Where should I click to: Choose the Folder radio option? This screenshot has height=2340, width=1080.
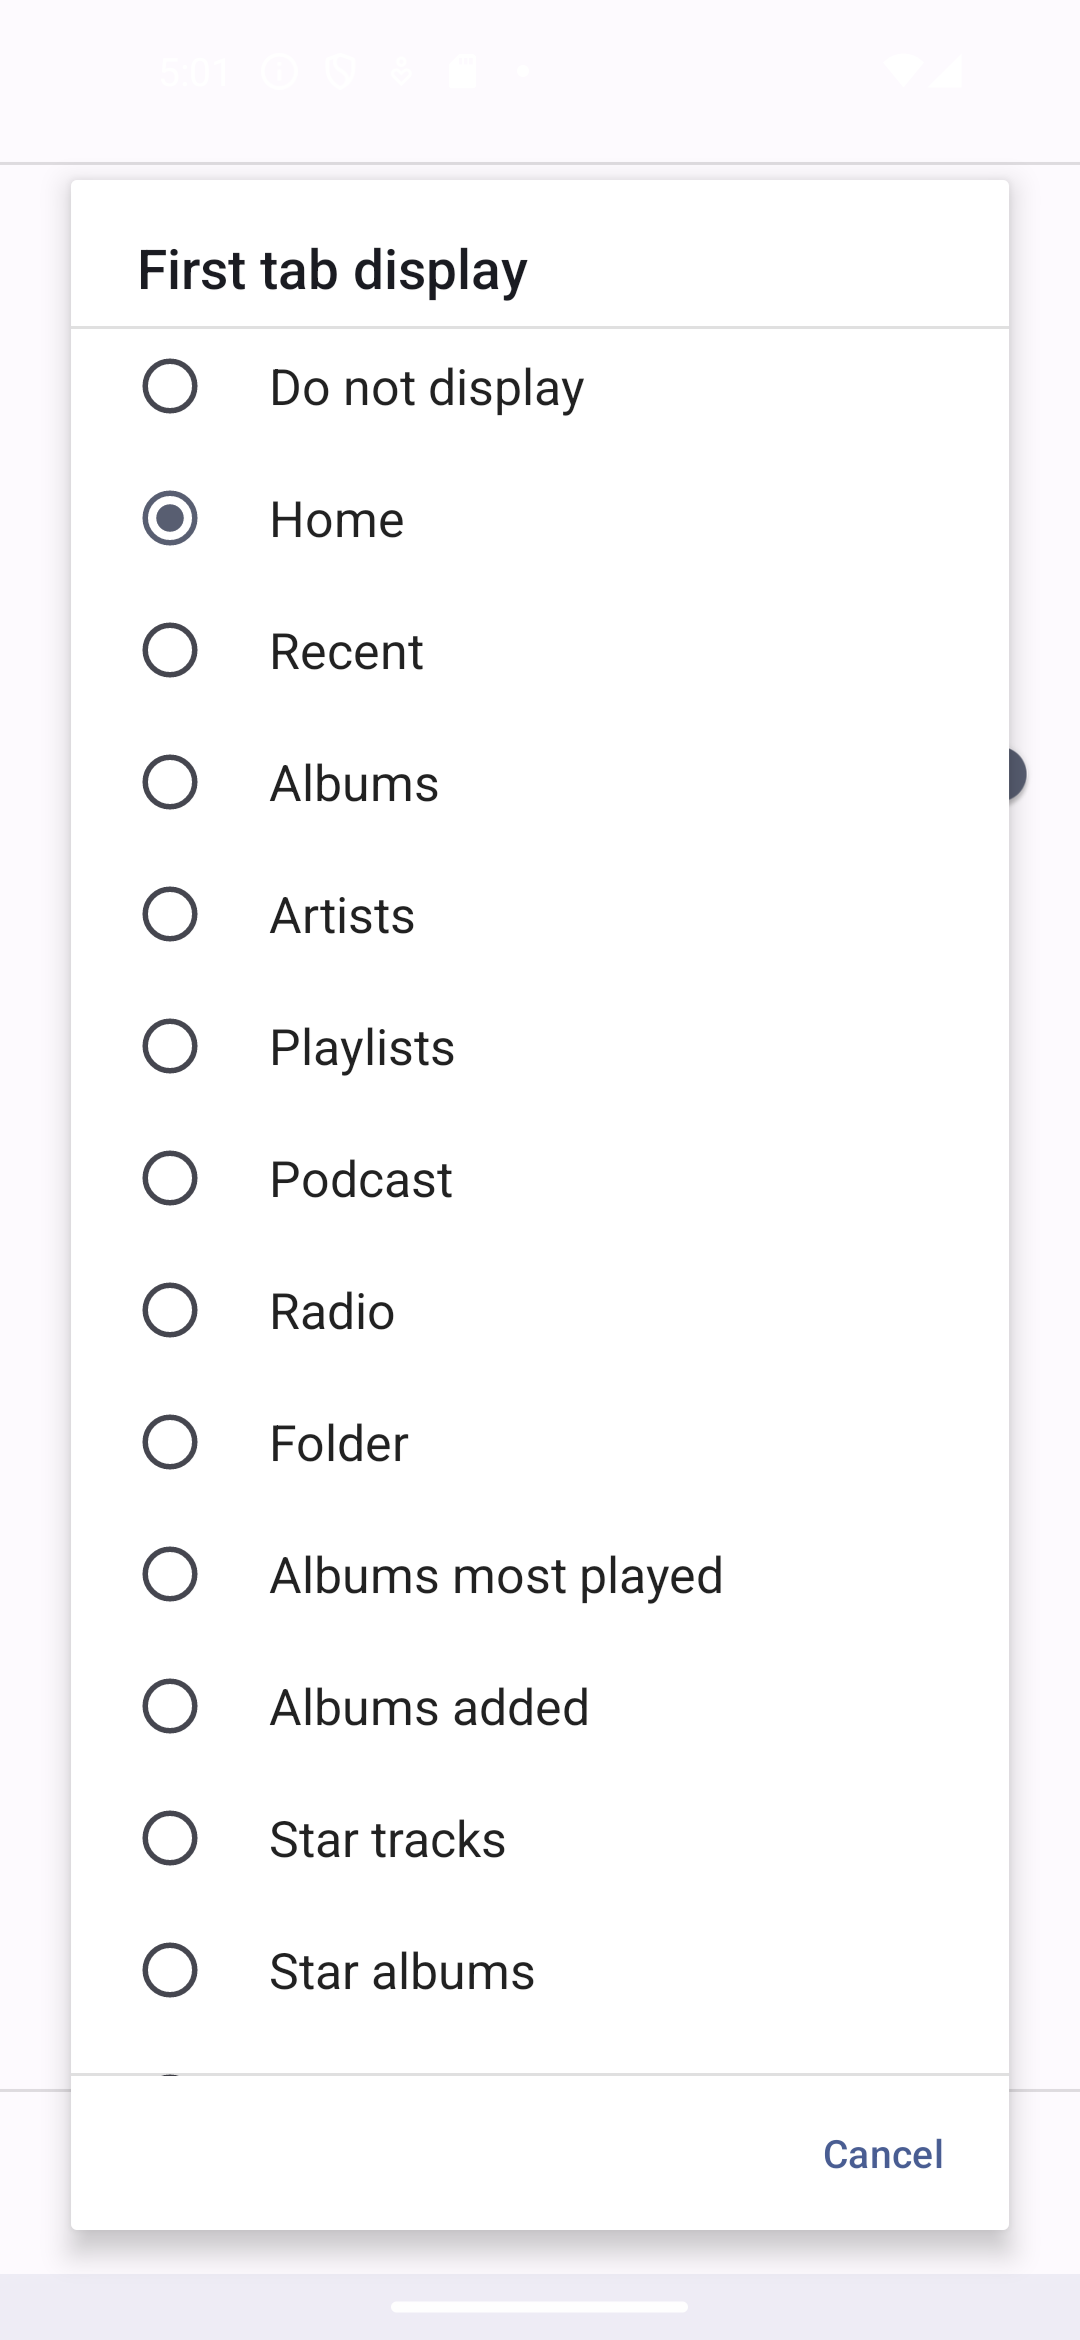pos(170,1443)
